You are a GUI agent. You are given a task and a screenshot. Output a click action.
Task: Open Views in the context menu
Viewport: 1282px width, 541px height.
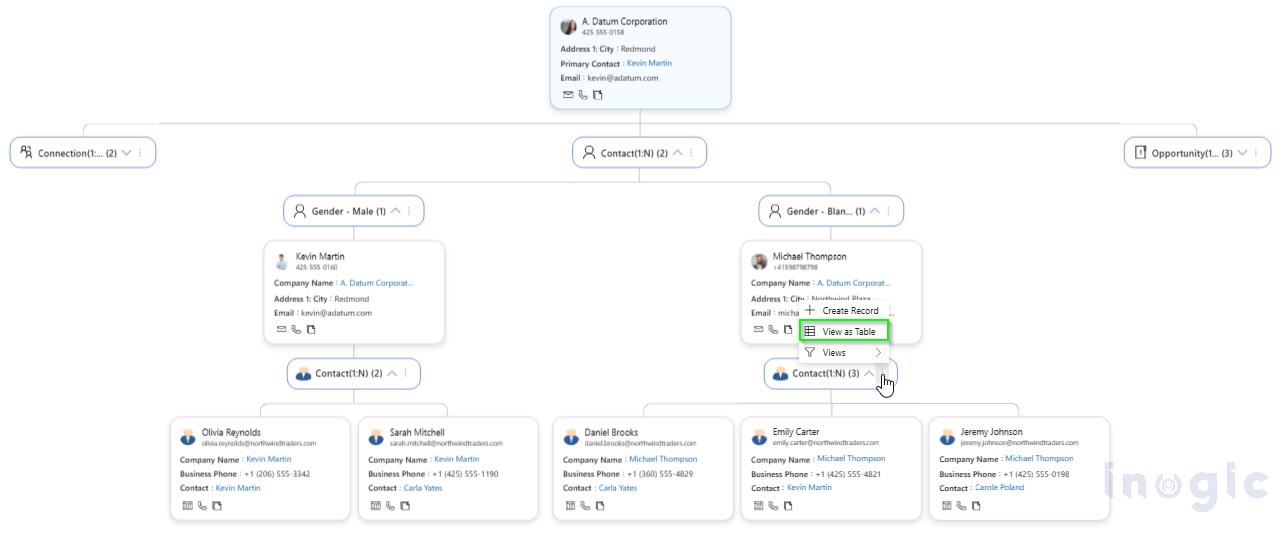coord(843,352)
